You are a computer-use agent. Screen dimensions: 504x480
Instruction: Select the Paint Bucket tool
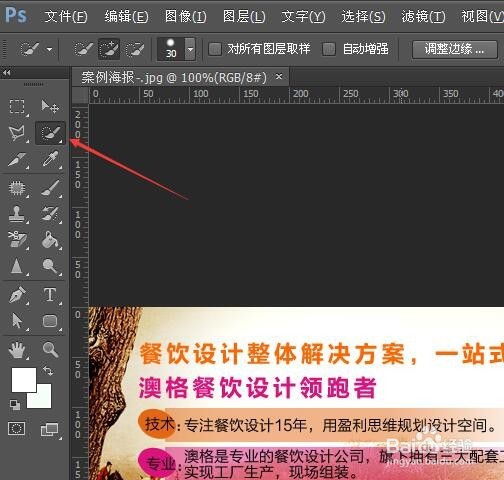(x=50, y=240)
